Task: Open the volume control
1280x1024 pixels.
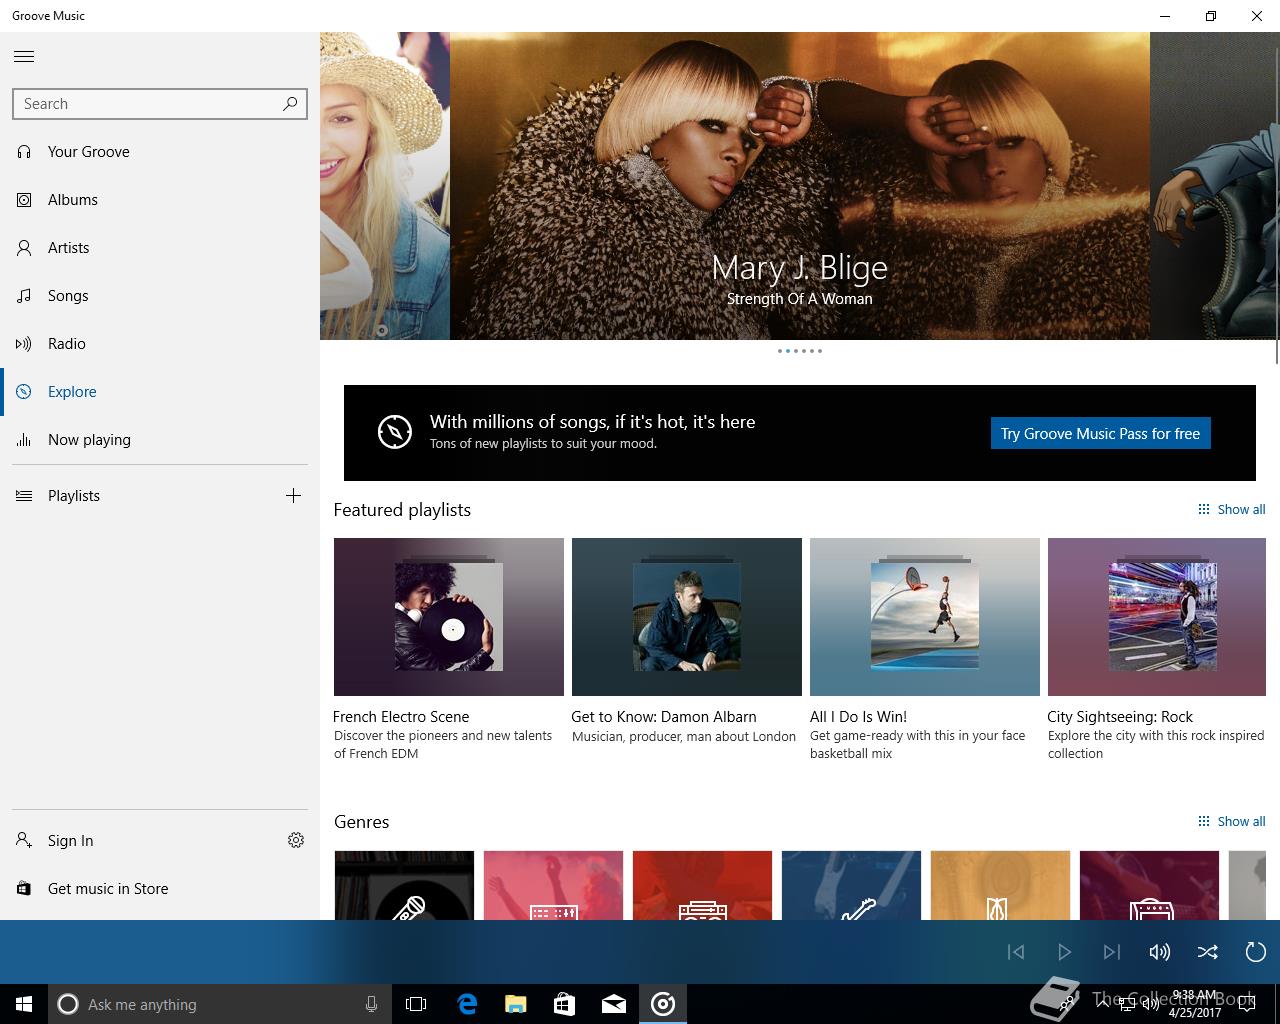Action: click(x=1160, y=952)
